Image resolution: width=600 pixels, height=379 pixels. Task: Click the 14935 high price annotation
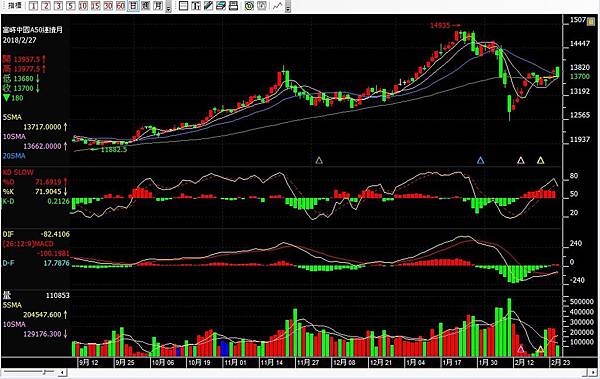coord(440,25)
